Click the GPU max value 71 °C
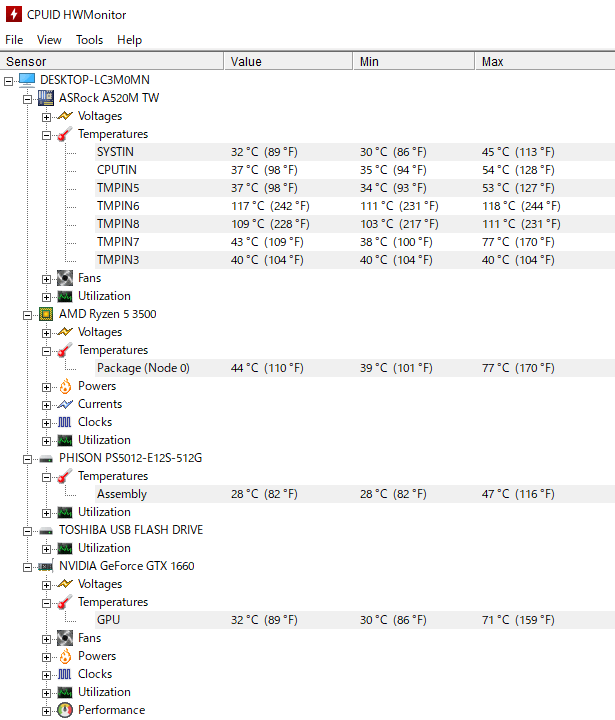The image size is (615, 720). (518, 620)
